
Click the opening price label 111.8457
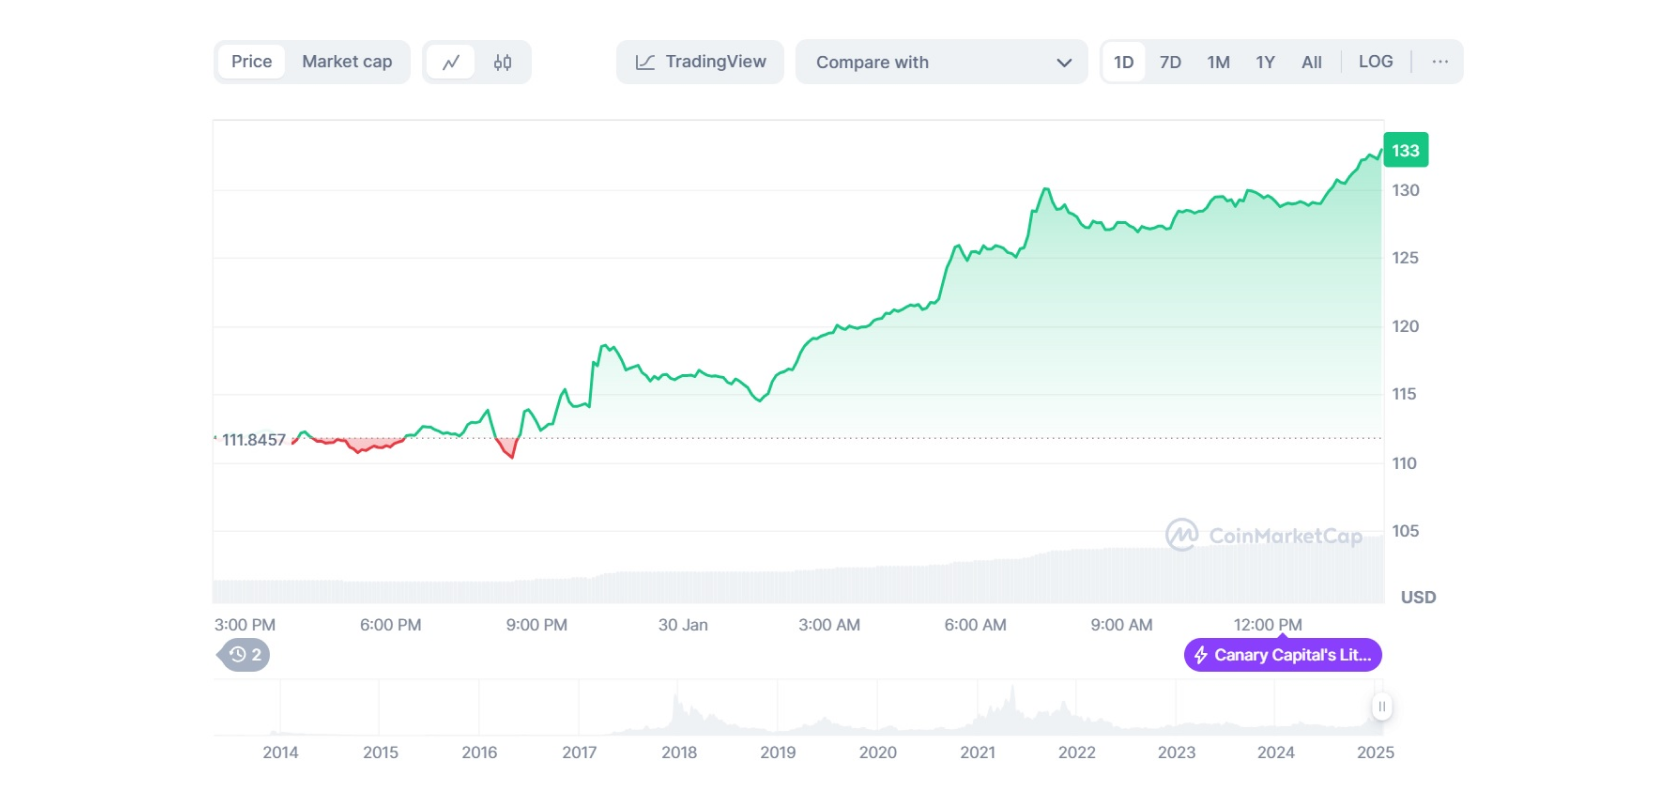tap(254, 440)
